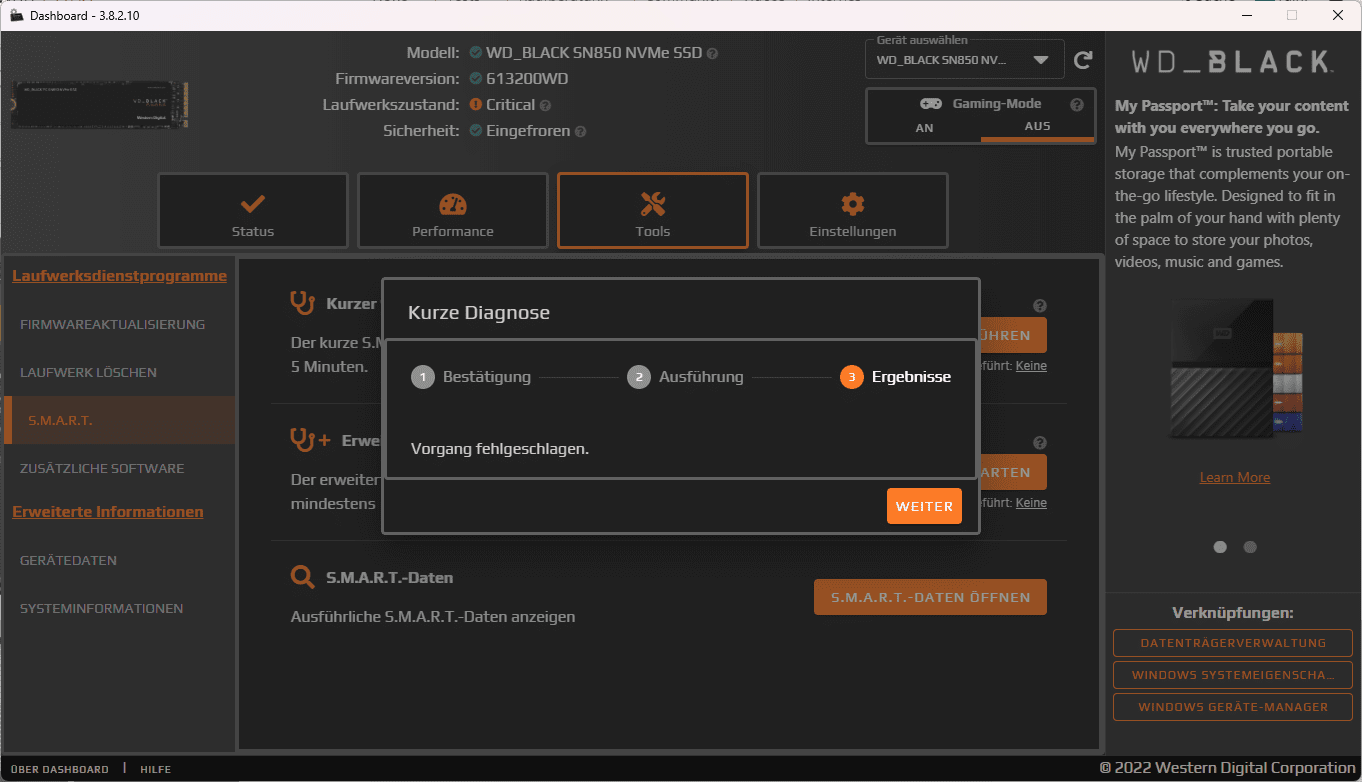1362x782 pixels.
Task: Click step 3 Ergebnisse in the wizard
Action: coord(896,377)
